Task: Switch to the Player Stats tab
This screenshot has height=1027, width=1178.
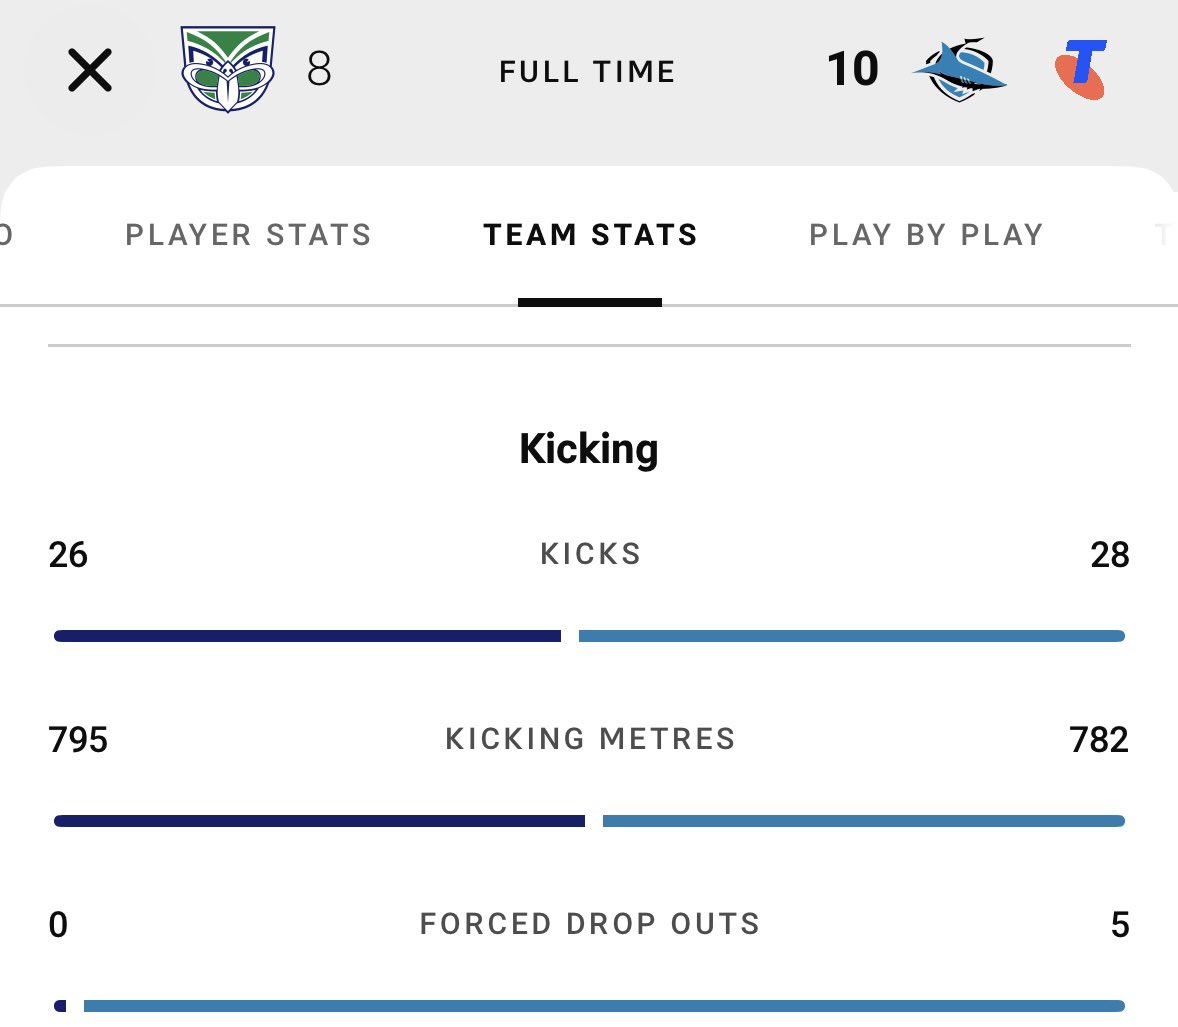Action: 249,235
